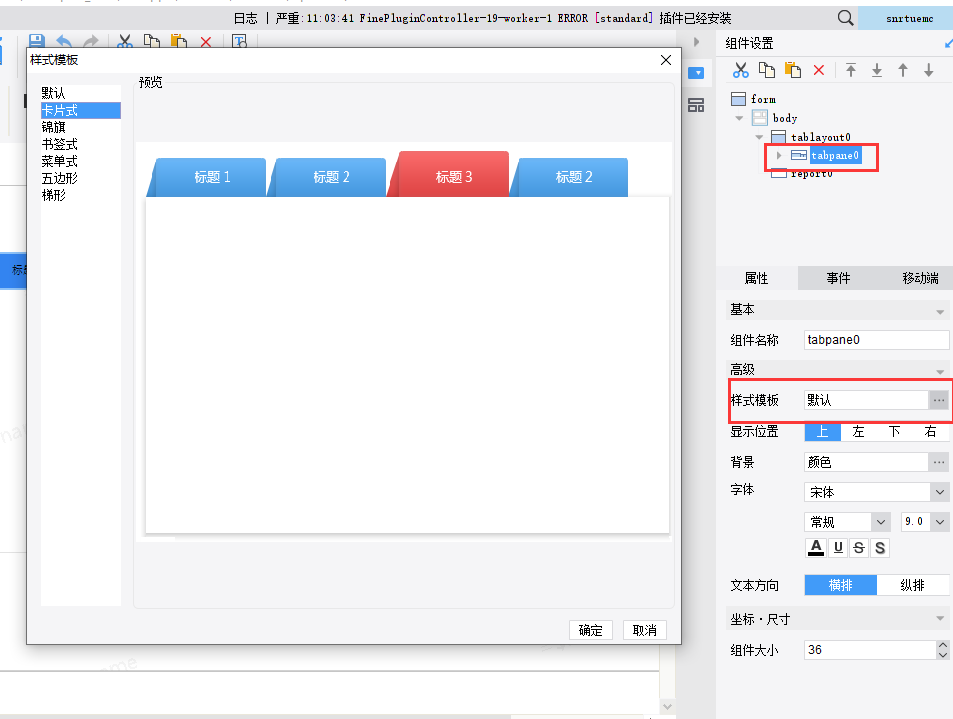
Task: Switch to the 事件 tab
Action: [x=838, y=278]
